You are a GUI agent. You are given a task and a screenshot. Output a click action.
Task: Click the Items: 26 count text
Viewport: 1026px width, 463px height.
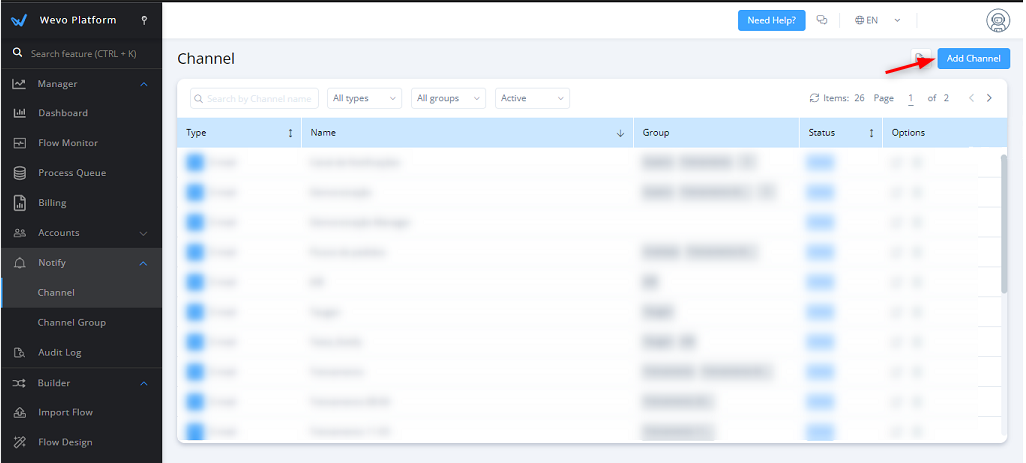844,98
